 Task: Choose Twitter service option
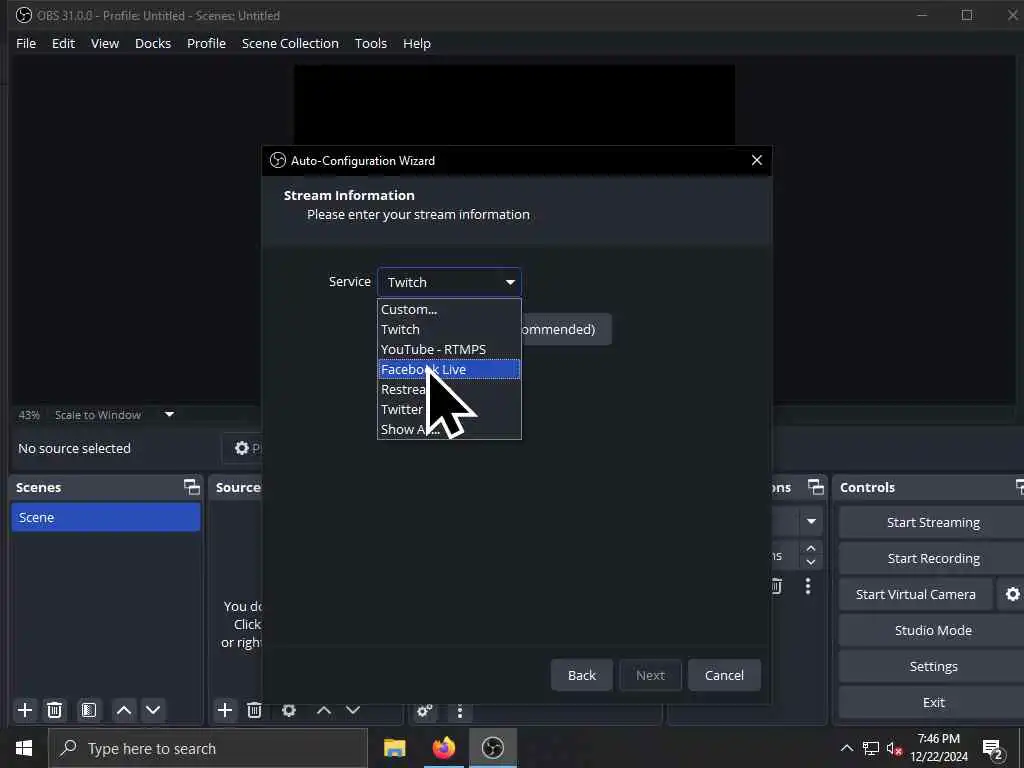[x=449, y=409]
